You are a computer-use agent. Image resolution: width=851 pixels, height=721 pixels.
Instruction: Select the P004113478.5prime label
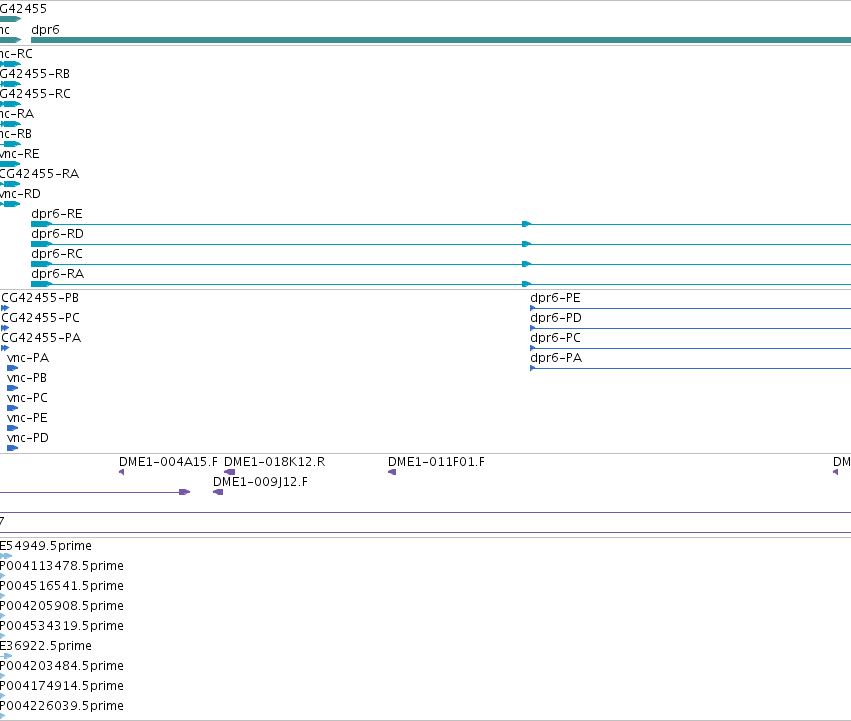tap(62, 566)
